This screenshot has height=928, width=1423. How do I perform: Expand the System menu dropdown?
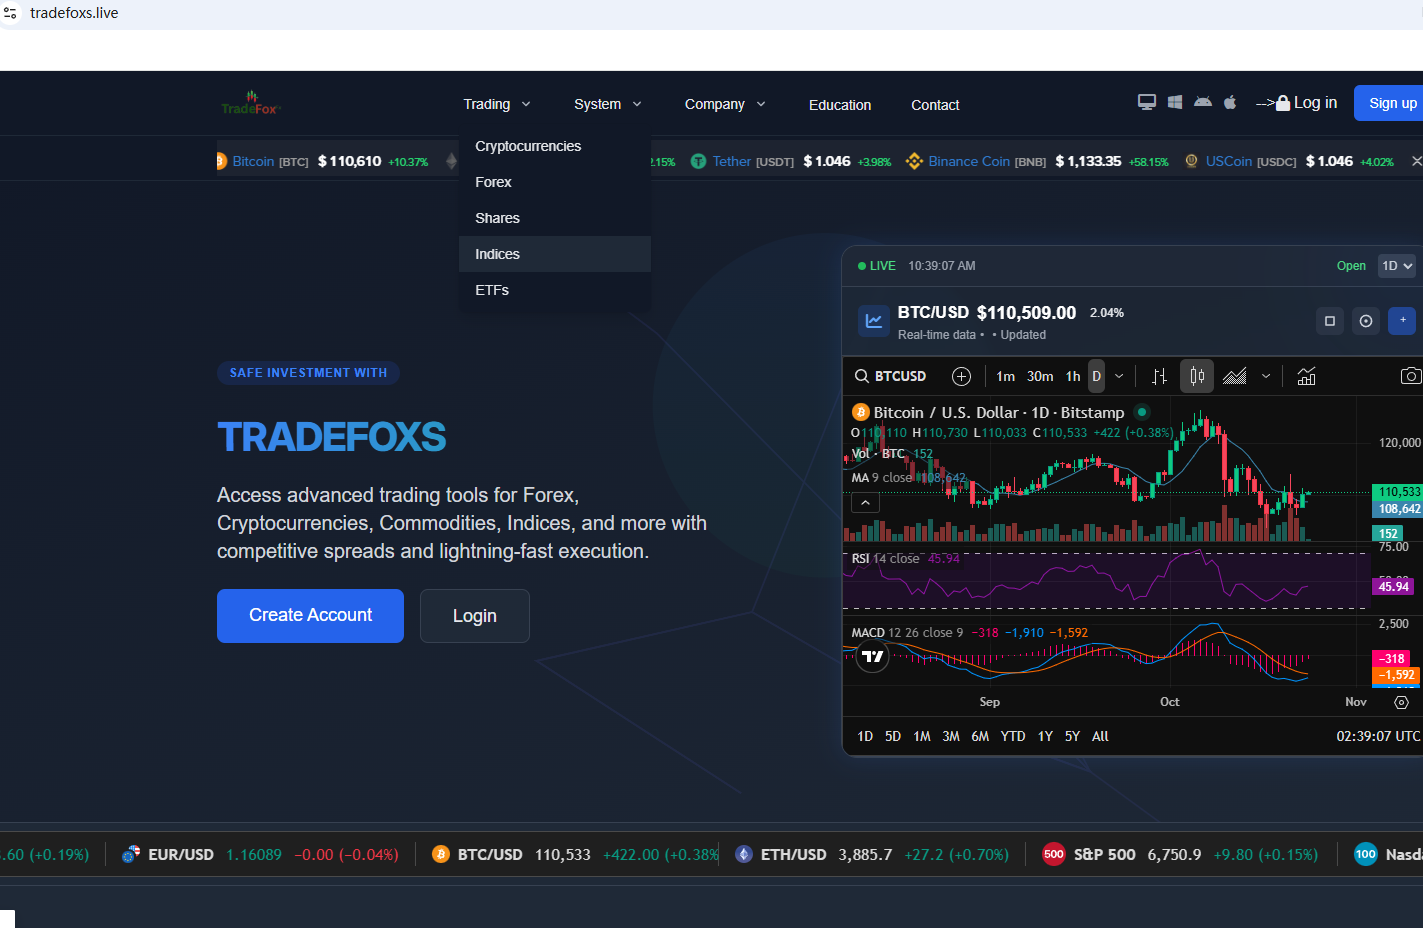tap(608, 104)
